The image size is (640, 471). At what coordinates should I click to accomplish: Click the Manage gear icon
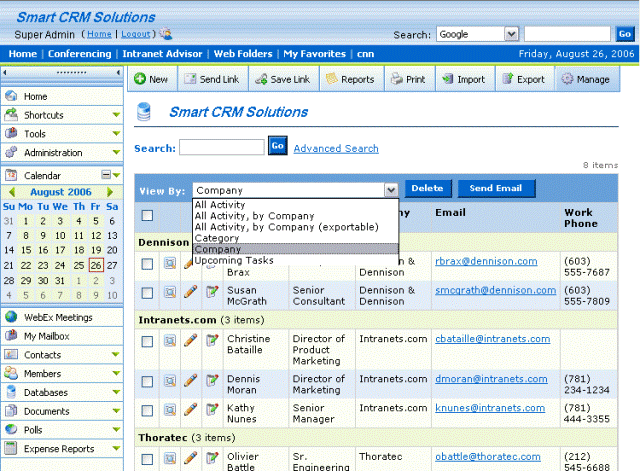(x=567, y=79)
